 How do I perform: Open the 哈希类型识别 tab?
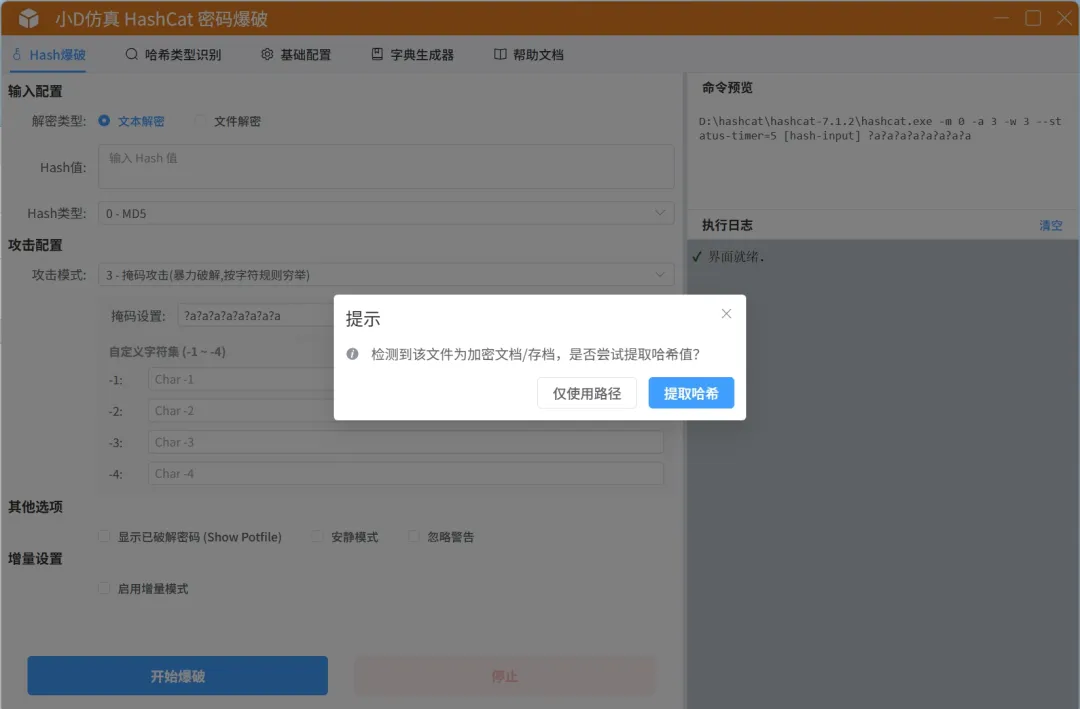click(x=173, y=54)
